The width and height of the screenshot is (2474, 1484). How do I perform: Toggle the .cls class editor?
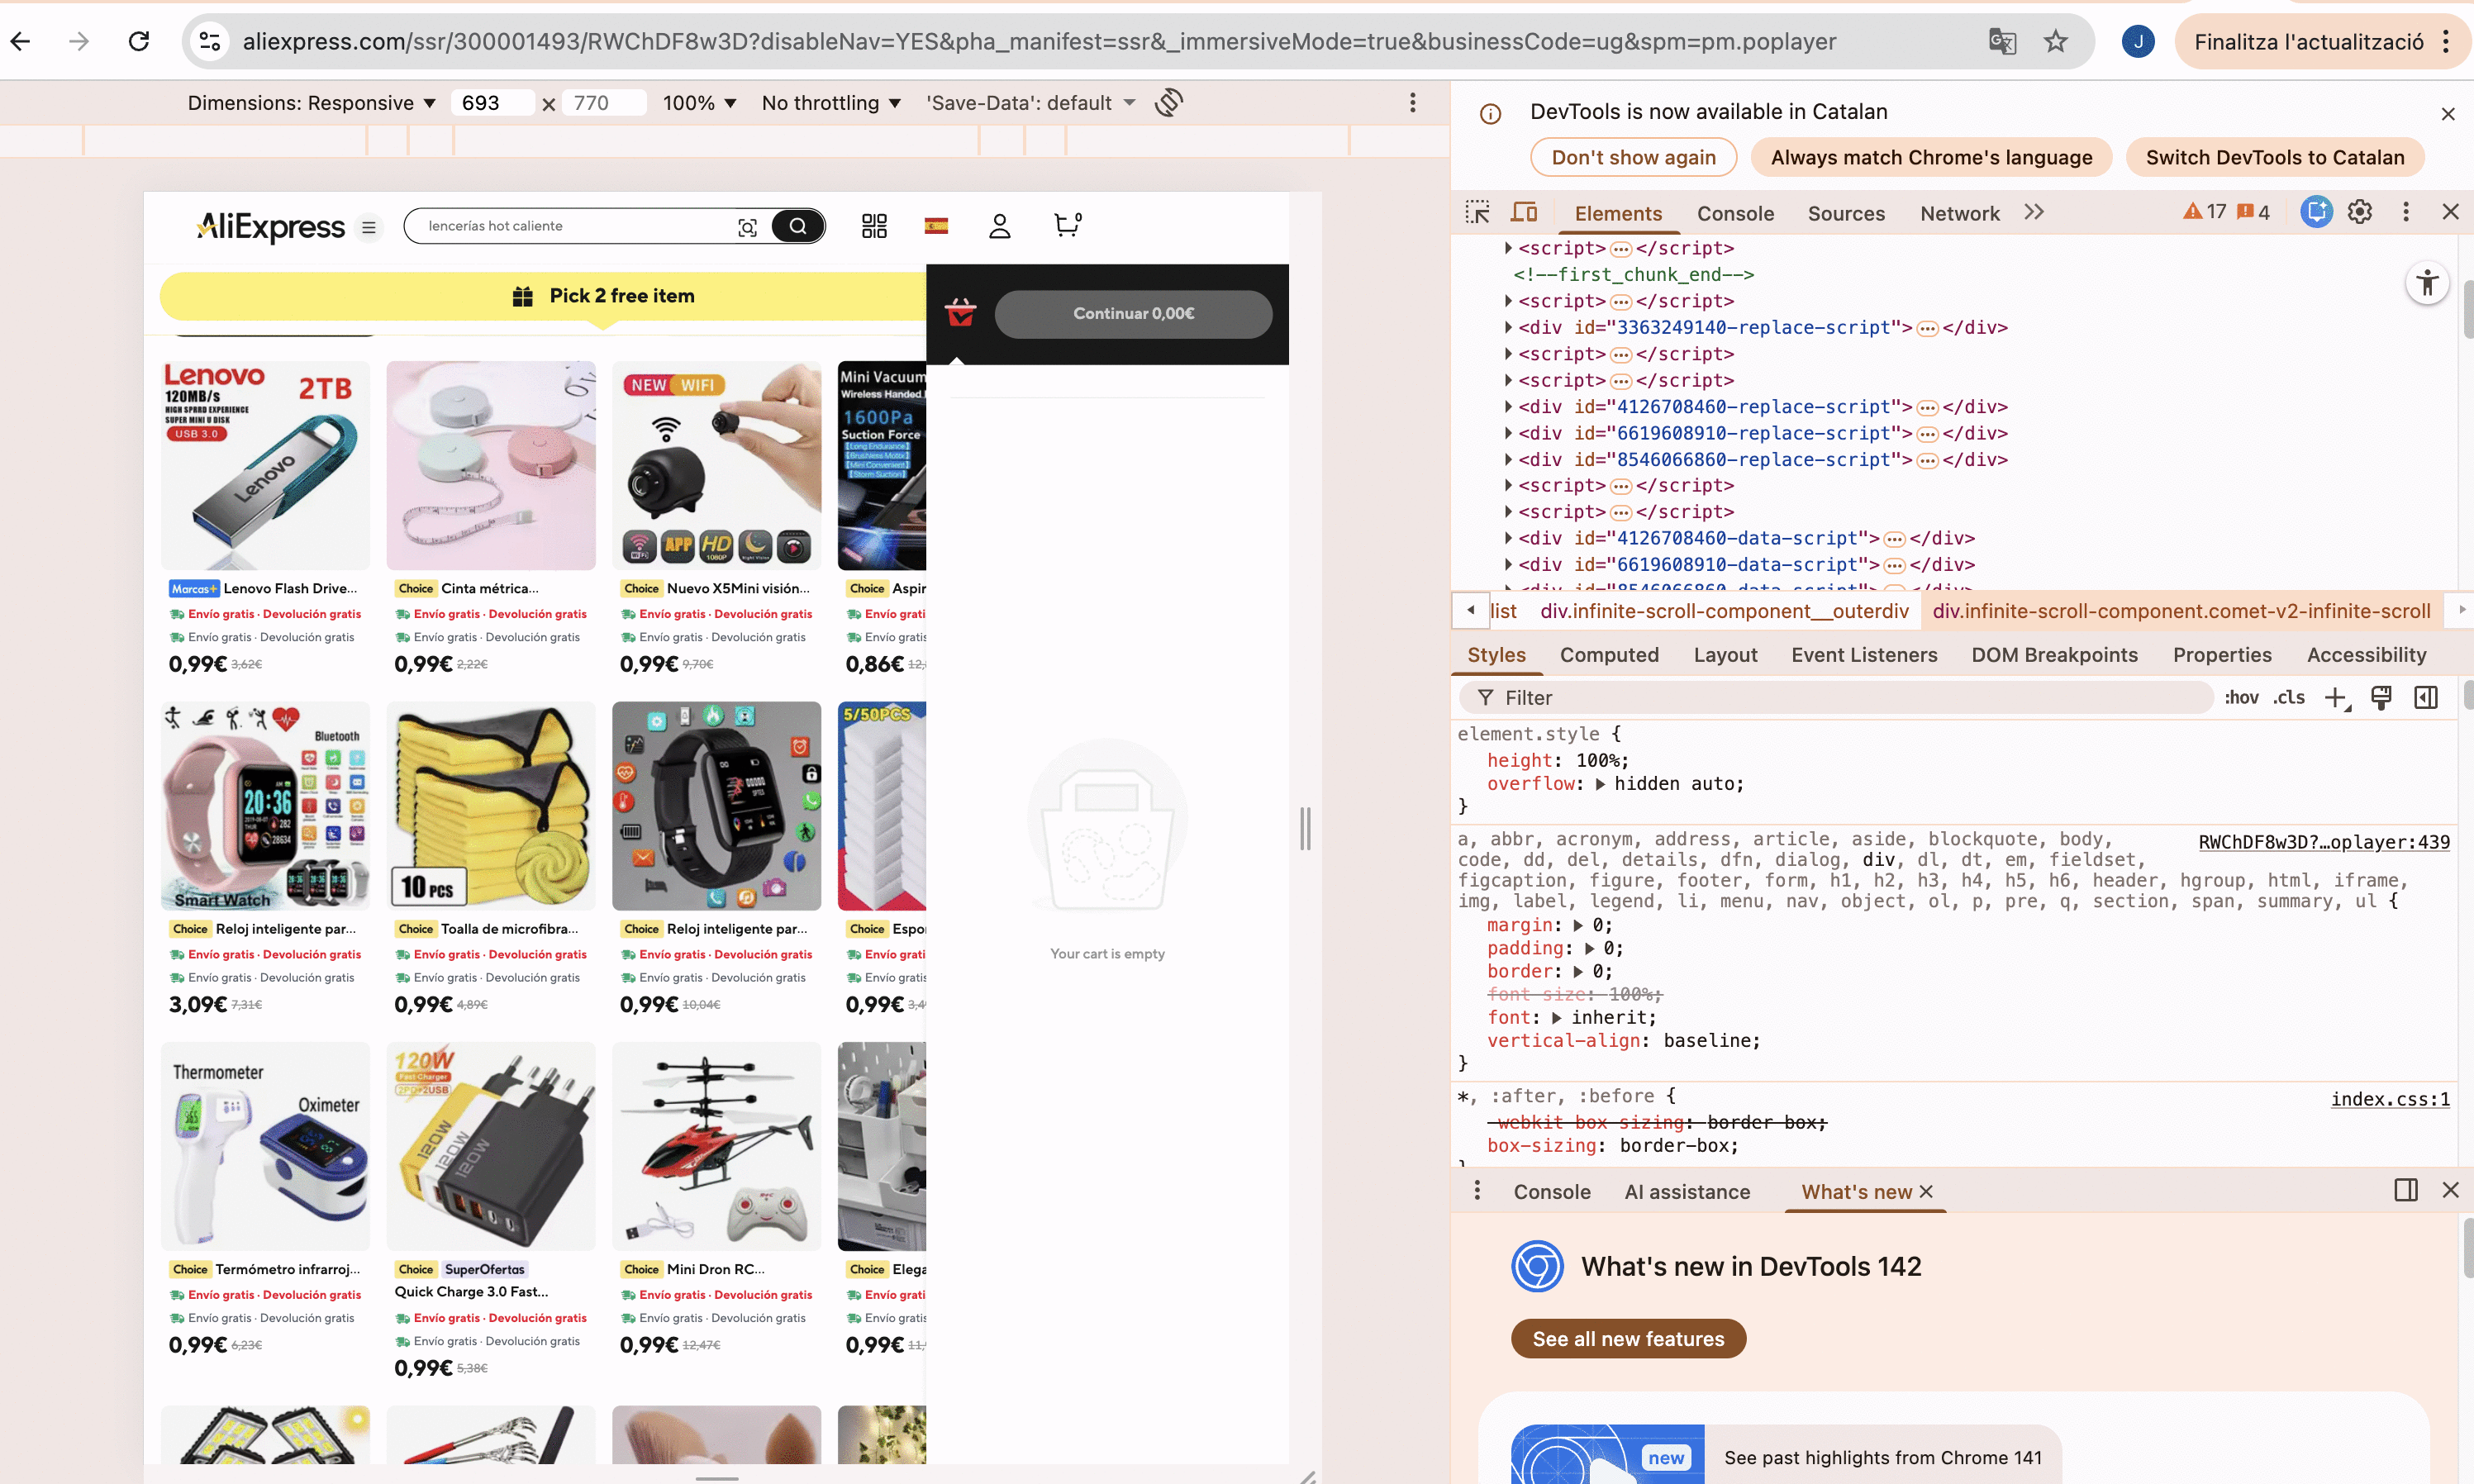pyautogui.click(x=2288, y=698)
